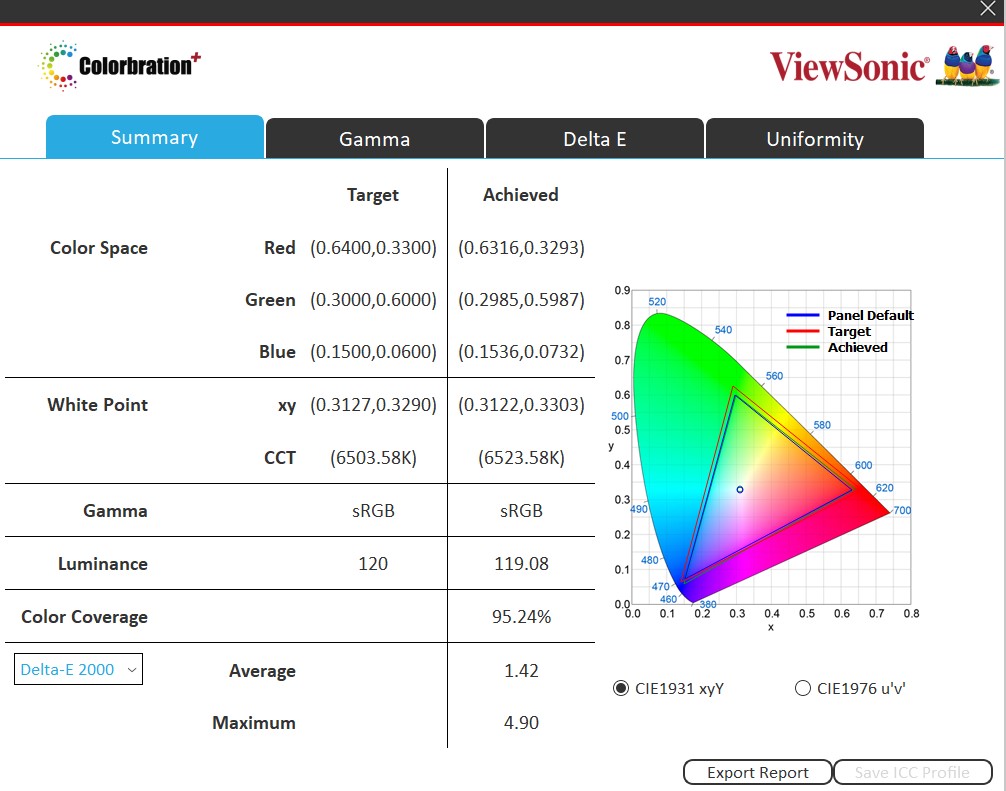Go to the Delta E tab
Screen dimensions: 1006x791
594,139
